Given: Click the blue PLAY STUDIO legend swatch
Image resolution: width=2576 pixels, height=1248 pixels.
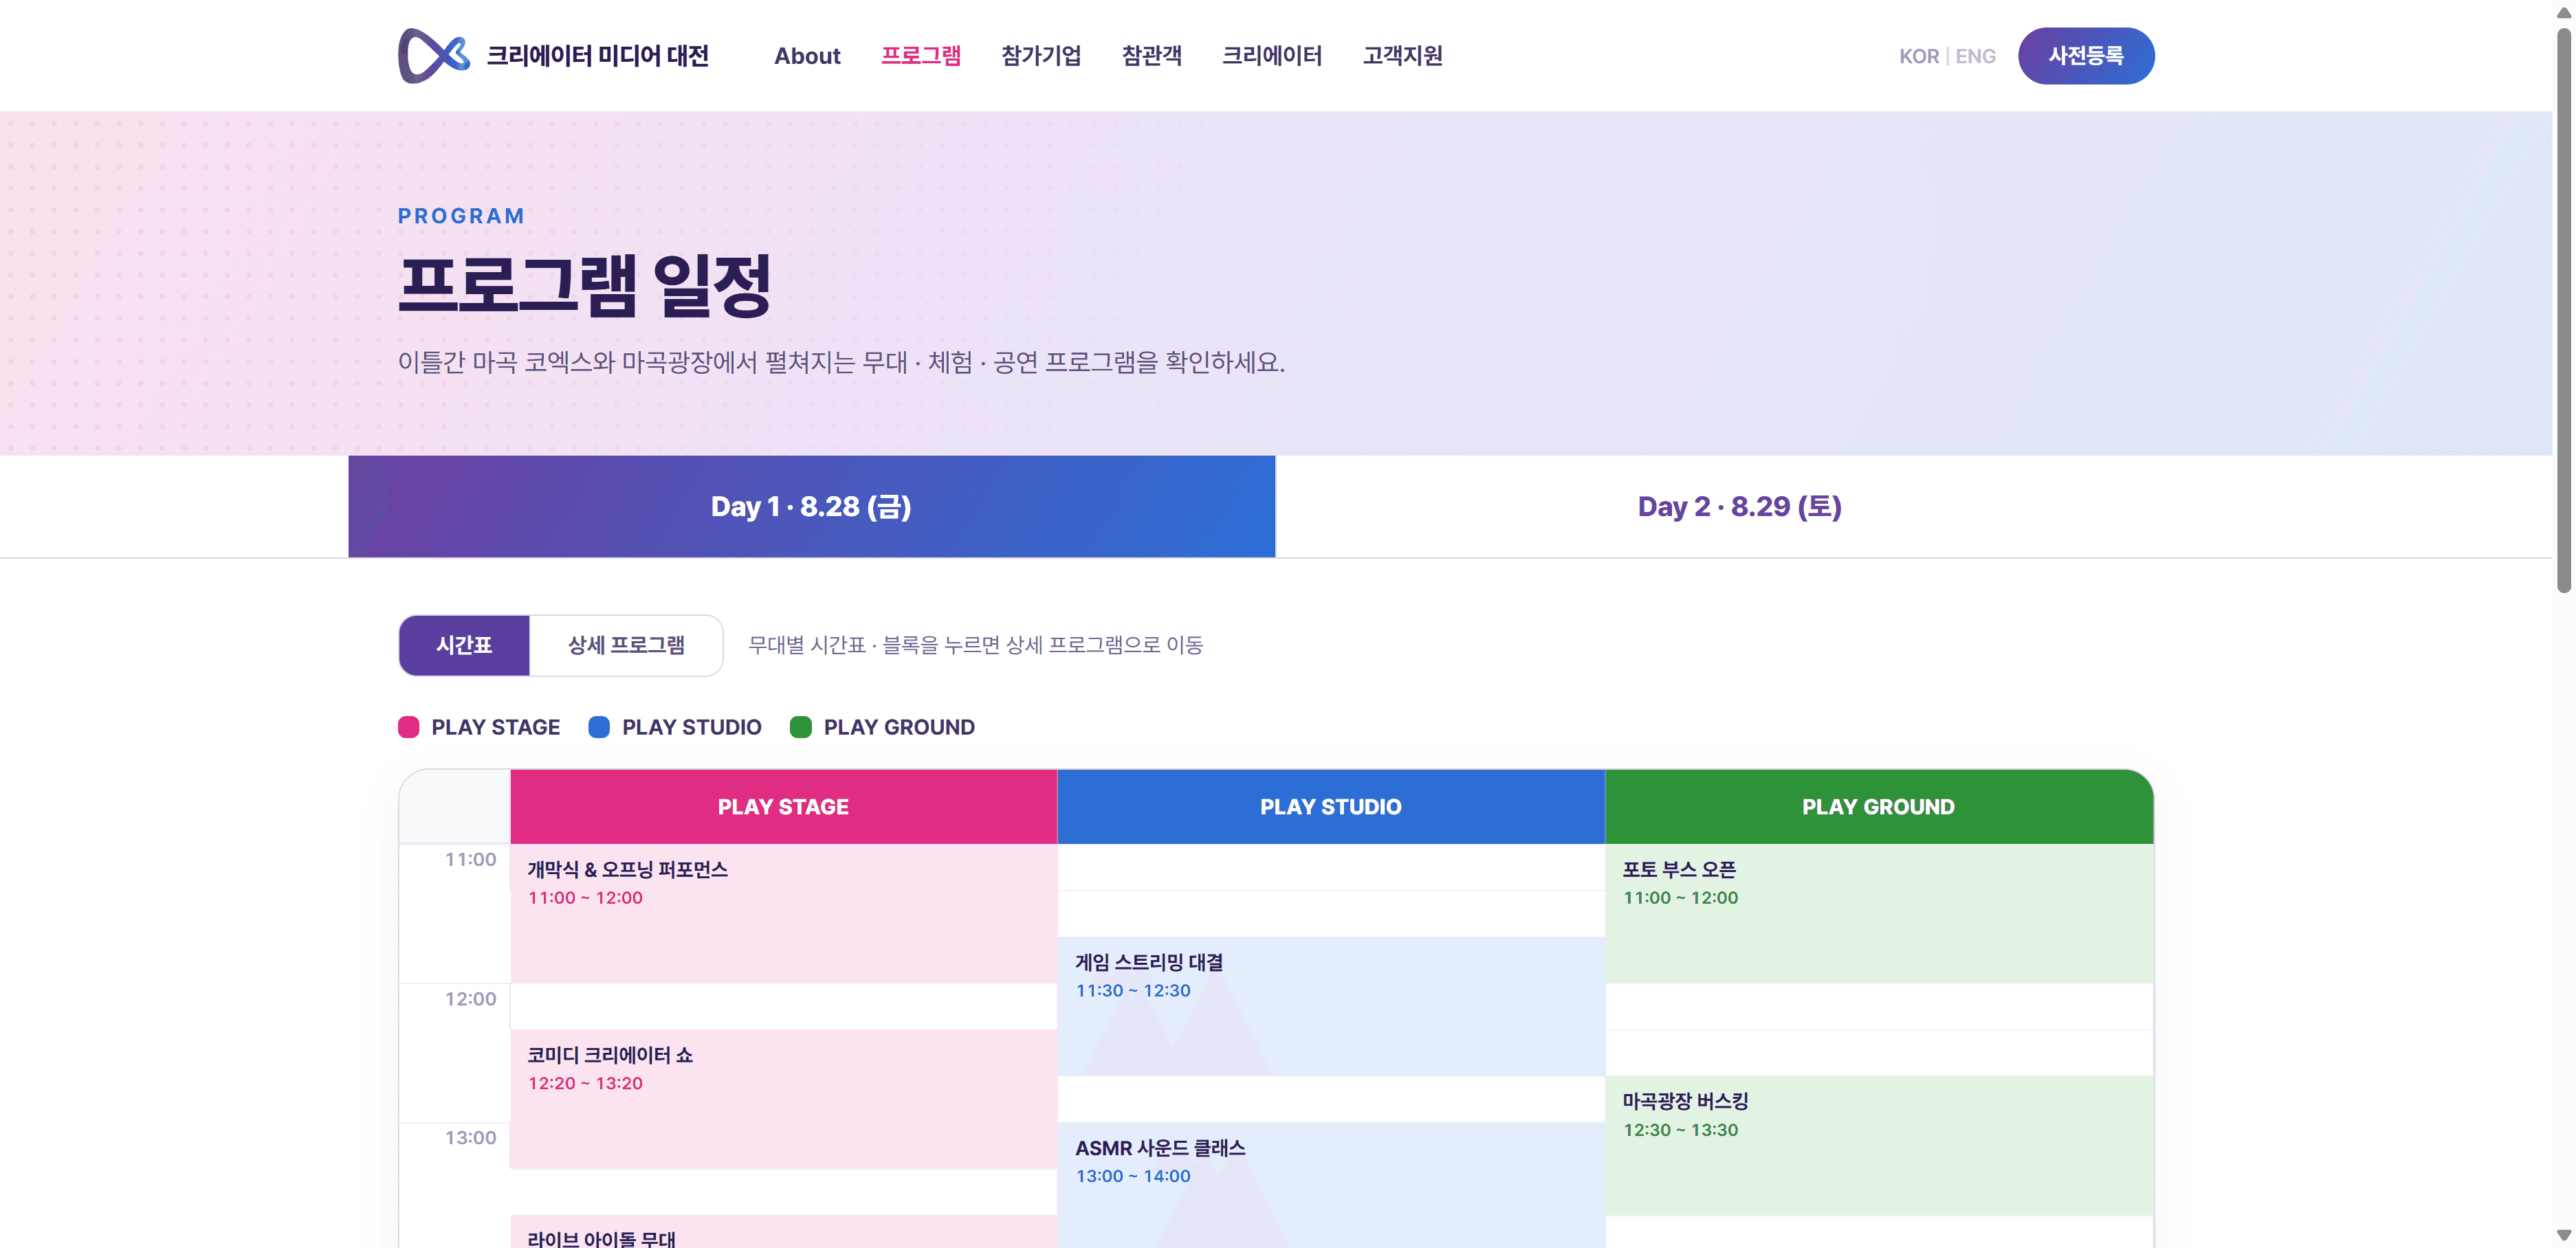Looking at the screenshot, I should point(599,727).
